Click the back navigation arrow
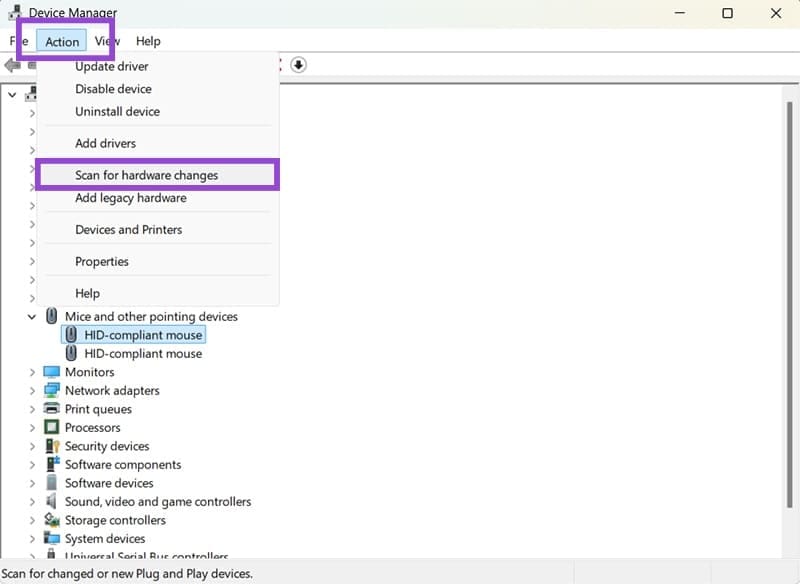The height and width of the screenshot is (584, 800). tap(12, 65)
